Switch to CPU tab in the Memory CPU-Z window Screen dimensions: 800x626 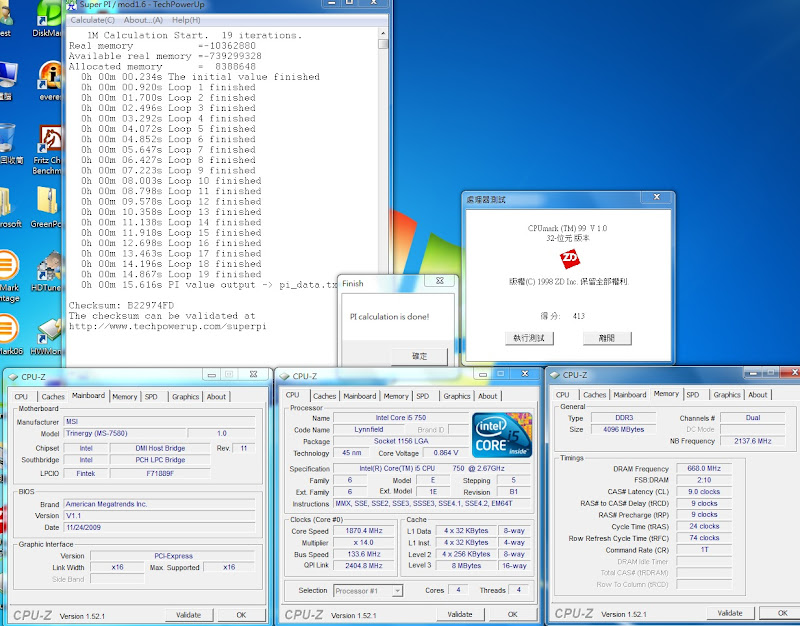[x=563, y=395]
